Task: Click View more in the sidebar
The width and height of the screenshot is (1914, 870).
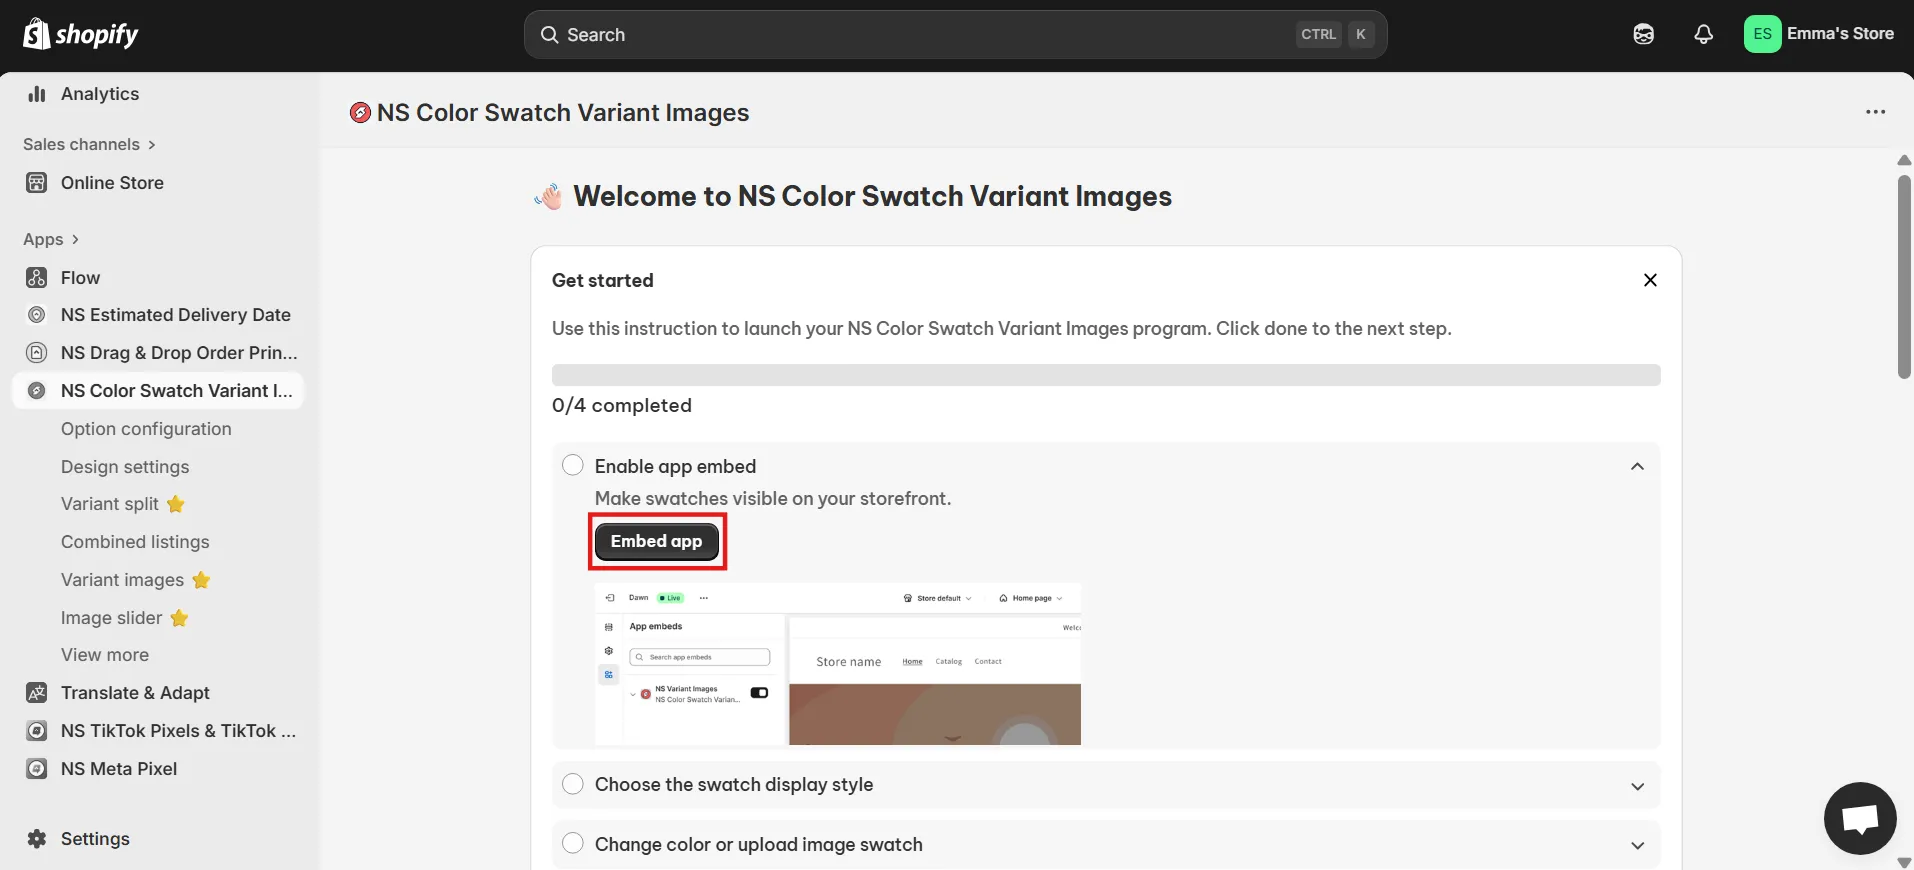Action: click(x=105, y=655)
